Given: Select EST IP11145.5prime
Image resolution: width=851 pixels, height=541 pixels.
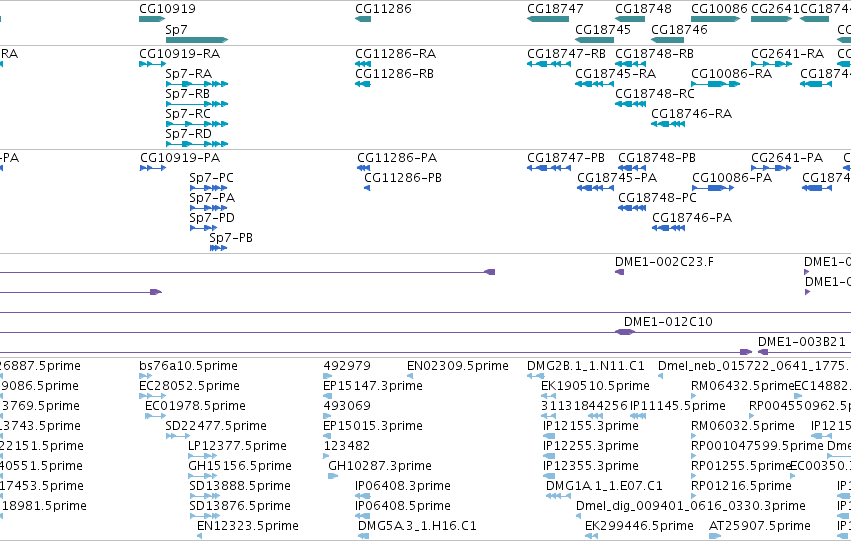Looking at the screenshot, I should [x=677, y=406].
